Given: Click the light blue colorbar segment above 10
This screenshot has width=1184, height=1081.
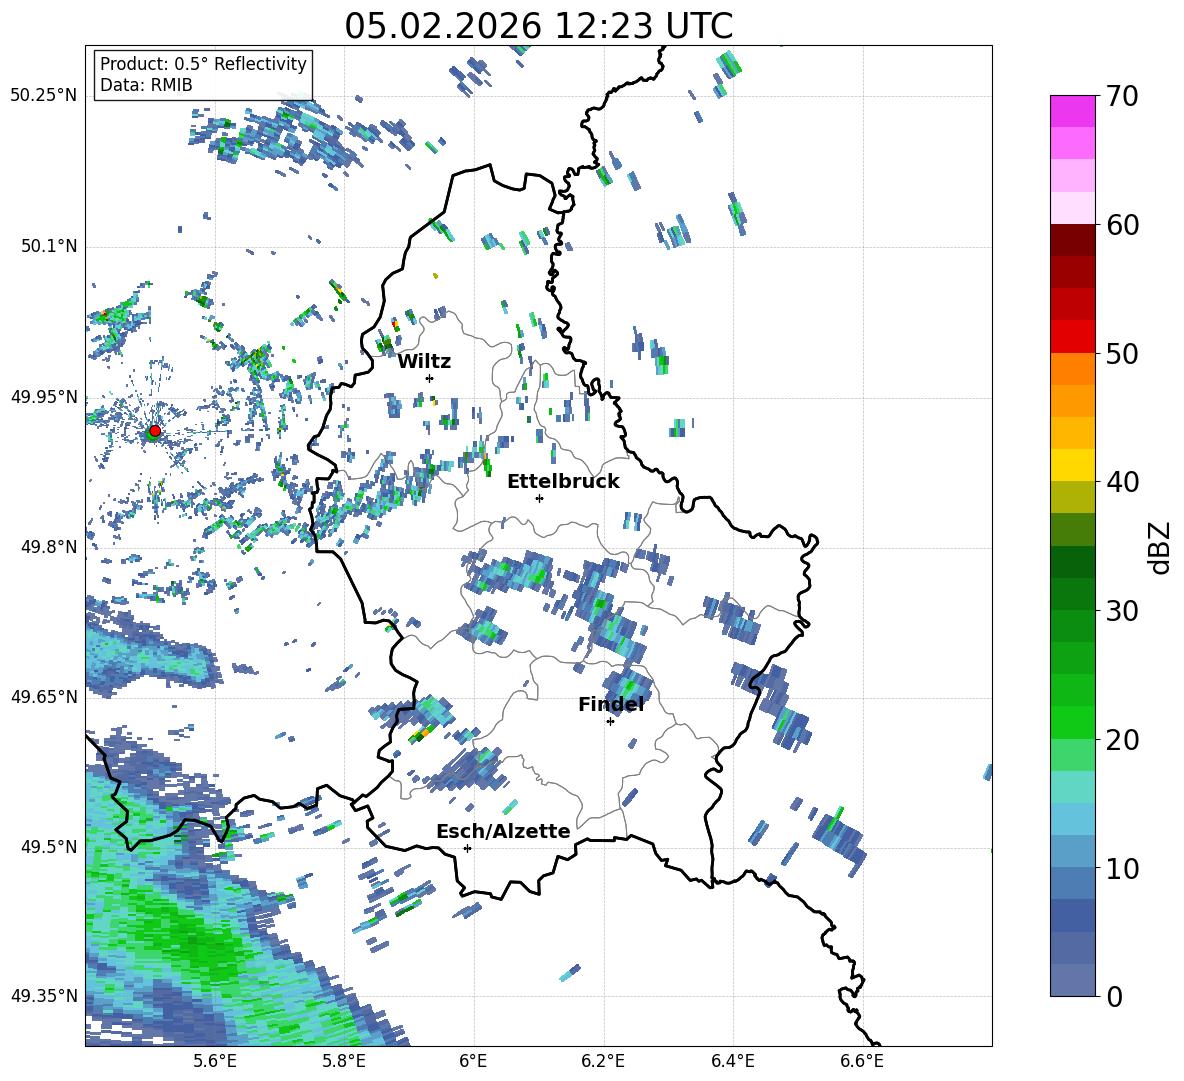Looking at the screenshot, I should coord(1072,852).
